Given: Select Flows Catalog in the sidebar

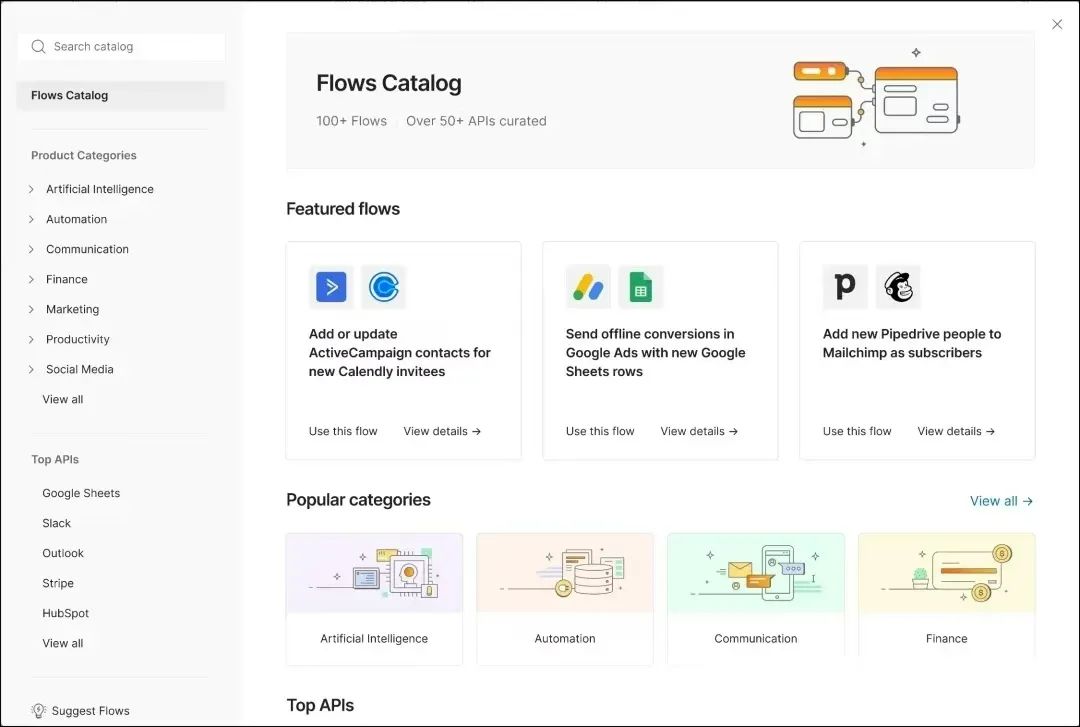Looking at the screenshot, I should point(70,96).
